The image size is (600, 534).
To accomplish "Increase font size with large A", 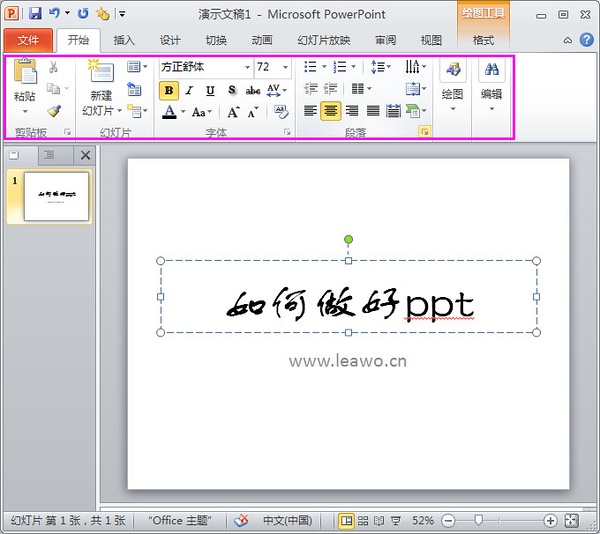I will point(233,112).
